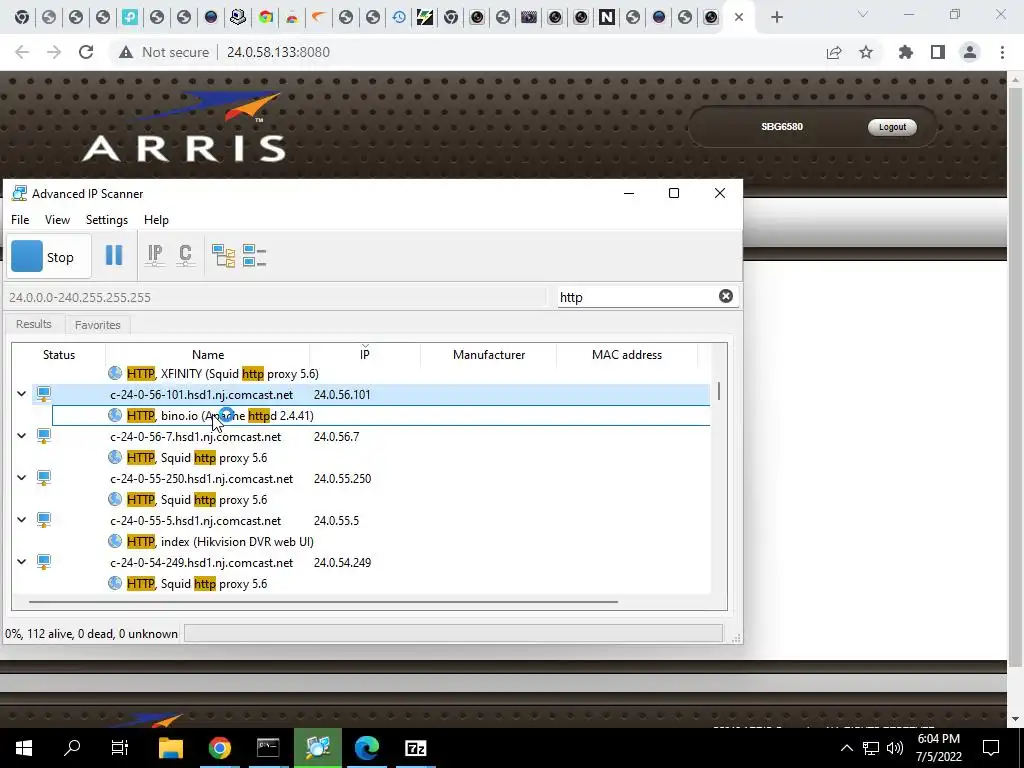Image resolution: width=1024 pixels, height=768 pixels.
Task: Open 7-Zip from the taskbar
Action: coord(416,748)
